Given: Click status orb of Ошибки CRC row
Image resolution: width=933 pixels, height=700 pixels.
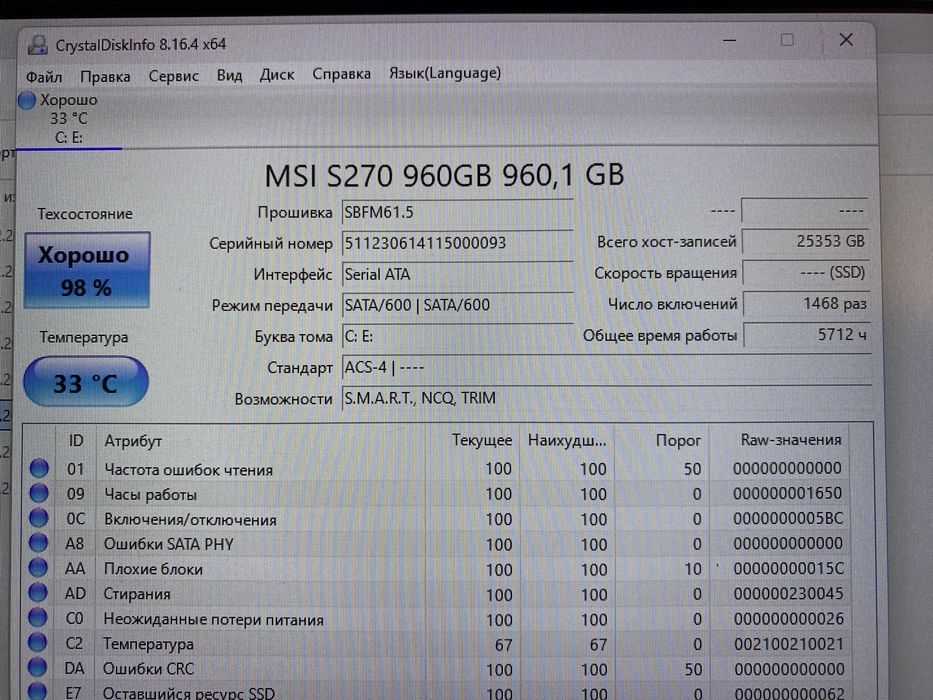Looking at the screenshot, I should [x=37, y=667].
